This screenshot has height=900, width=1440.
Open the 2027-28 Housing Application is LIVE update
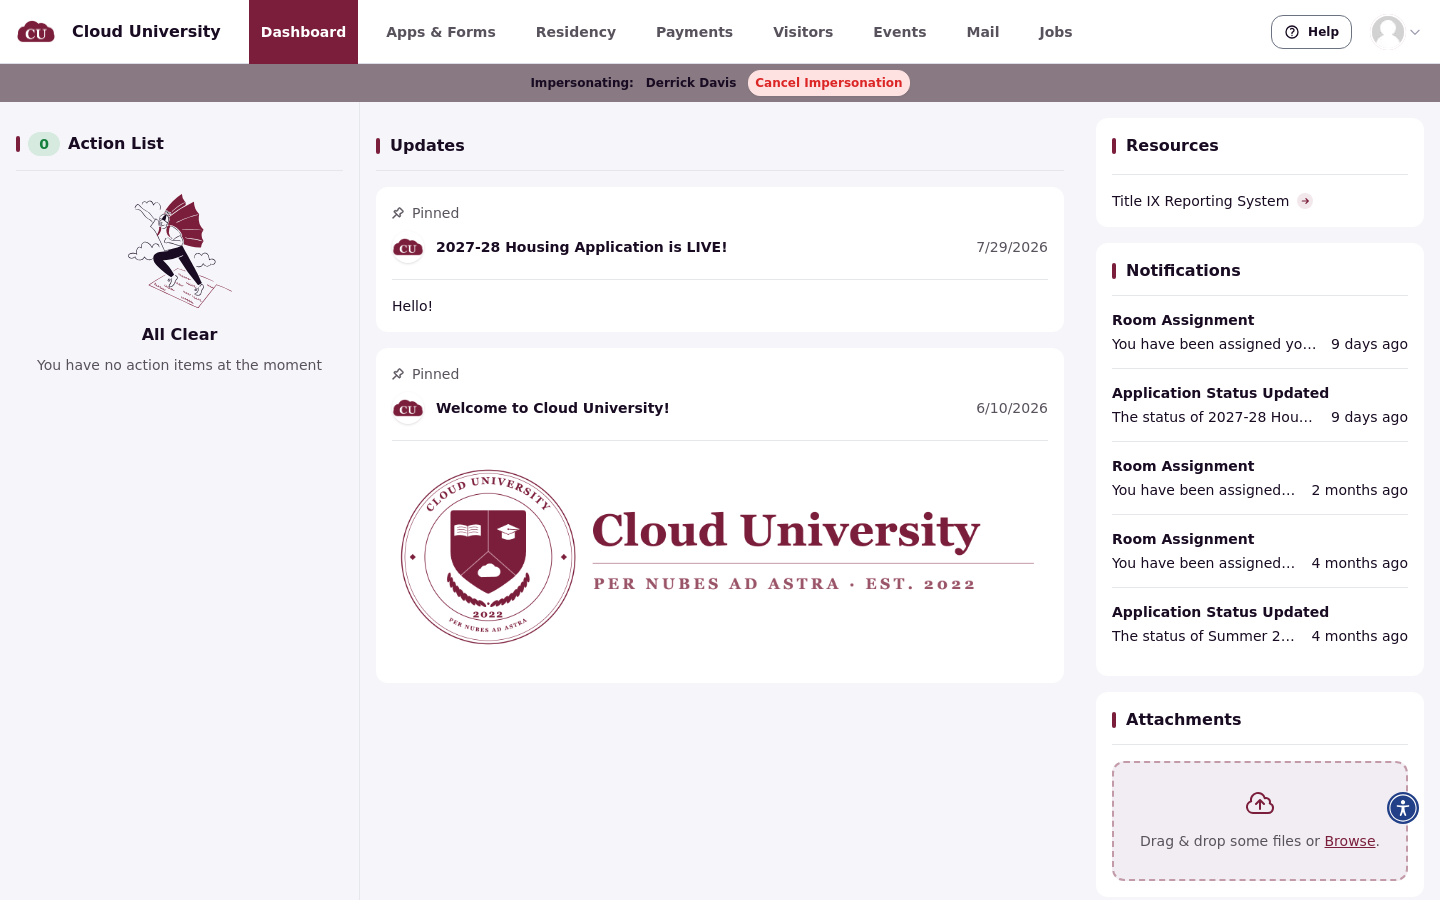click(581, 247)
